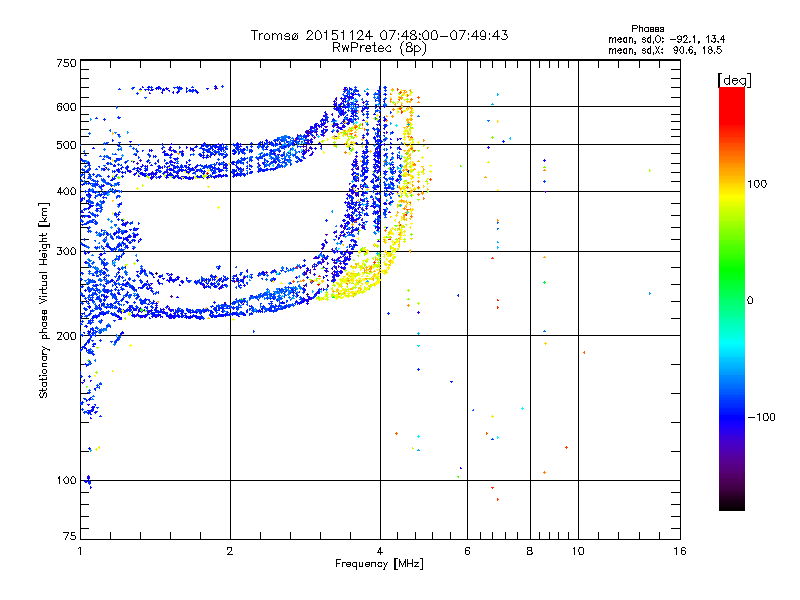Click the blue horizontal trace above 600 km
The width and height of the screenshot is (800, 600).
171,90
